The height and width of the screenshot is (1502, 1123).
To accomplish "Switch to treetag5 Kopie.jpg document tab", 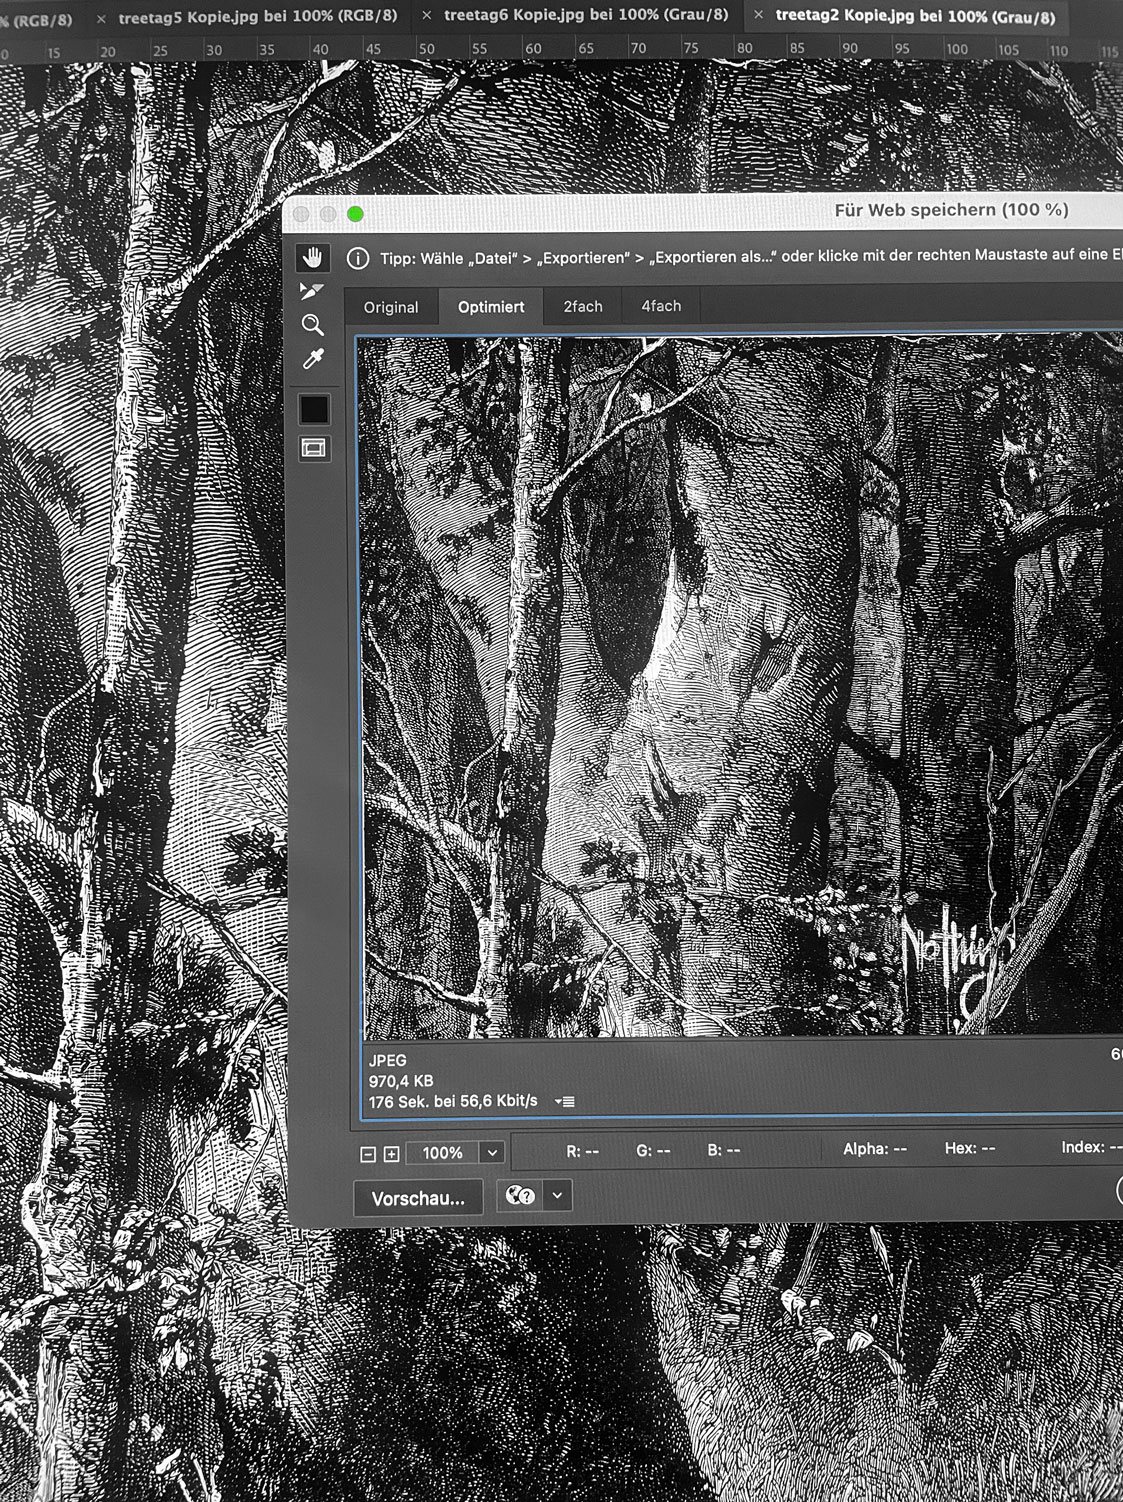I will pos(257,17).
